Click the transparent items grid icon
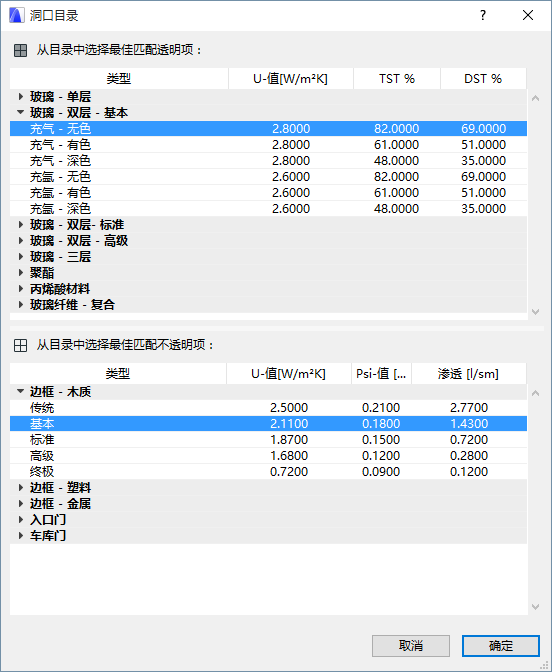The image size is (552, 672). [20, 51]
